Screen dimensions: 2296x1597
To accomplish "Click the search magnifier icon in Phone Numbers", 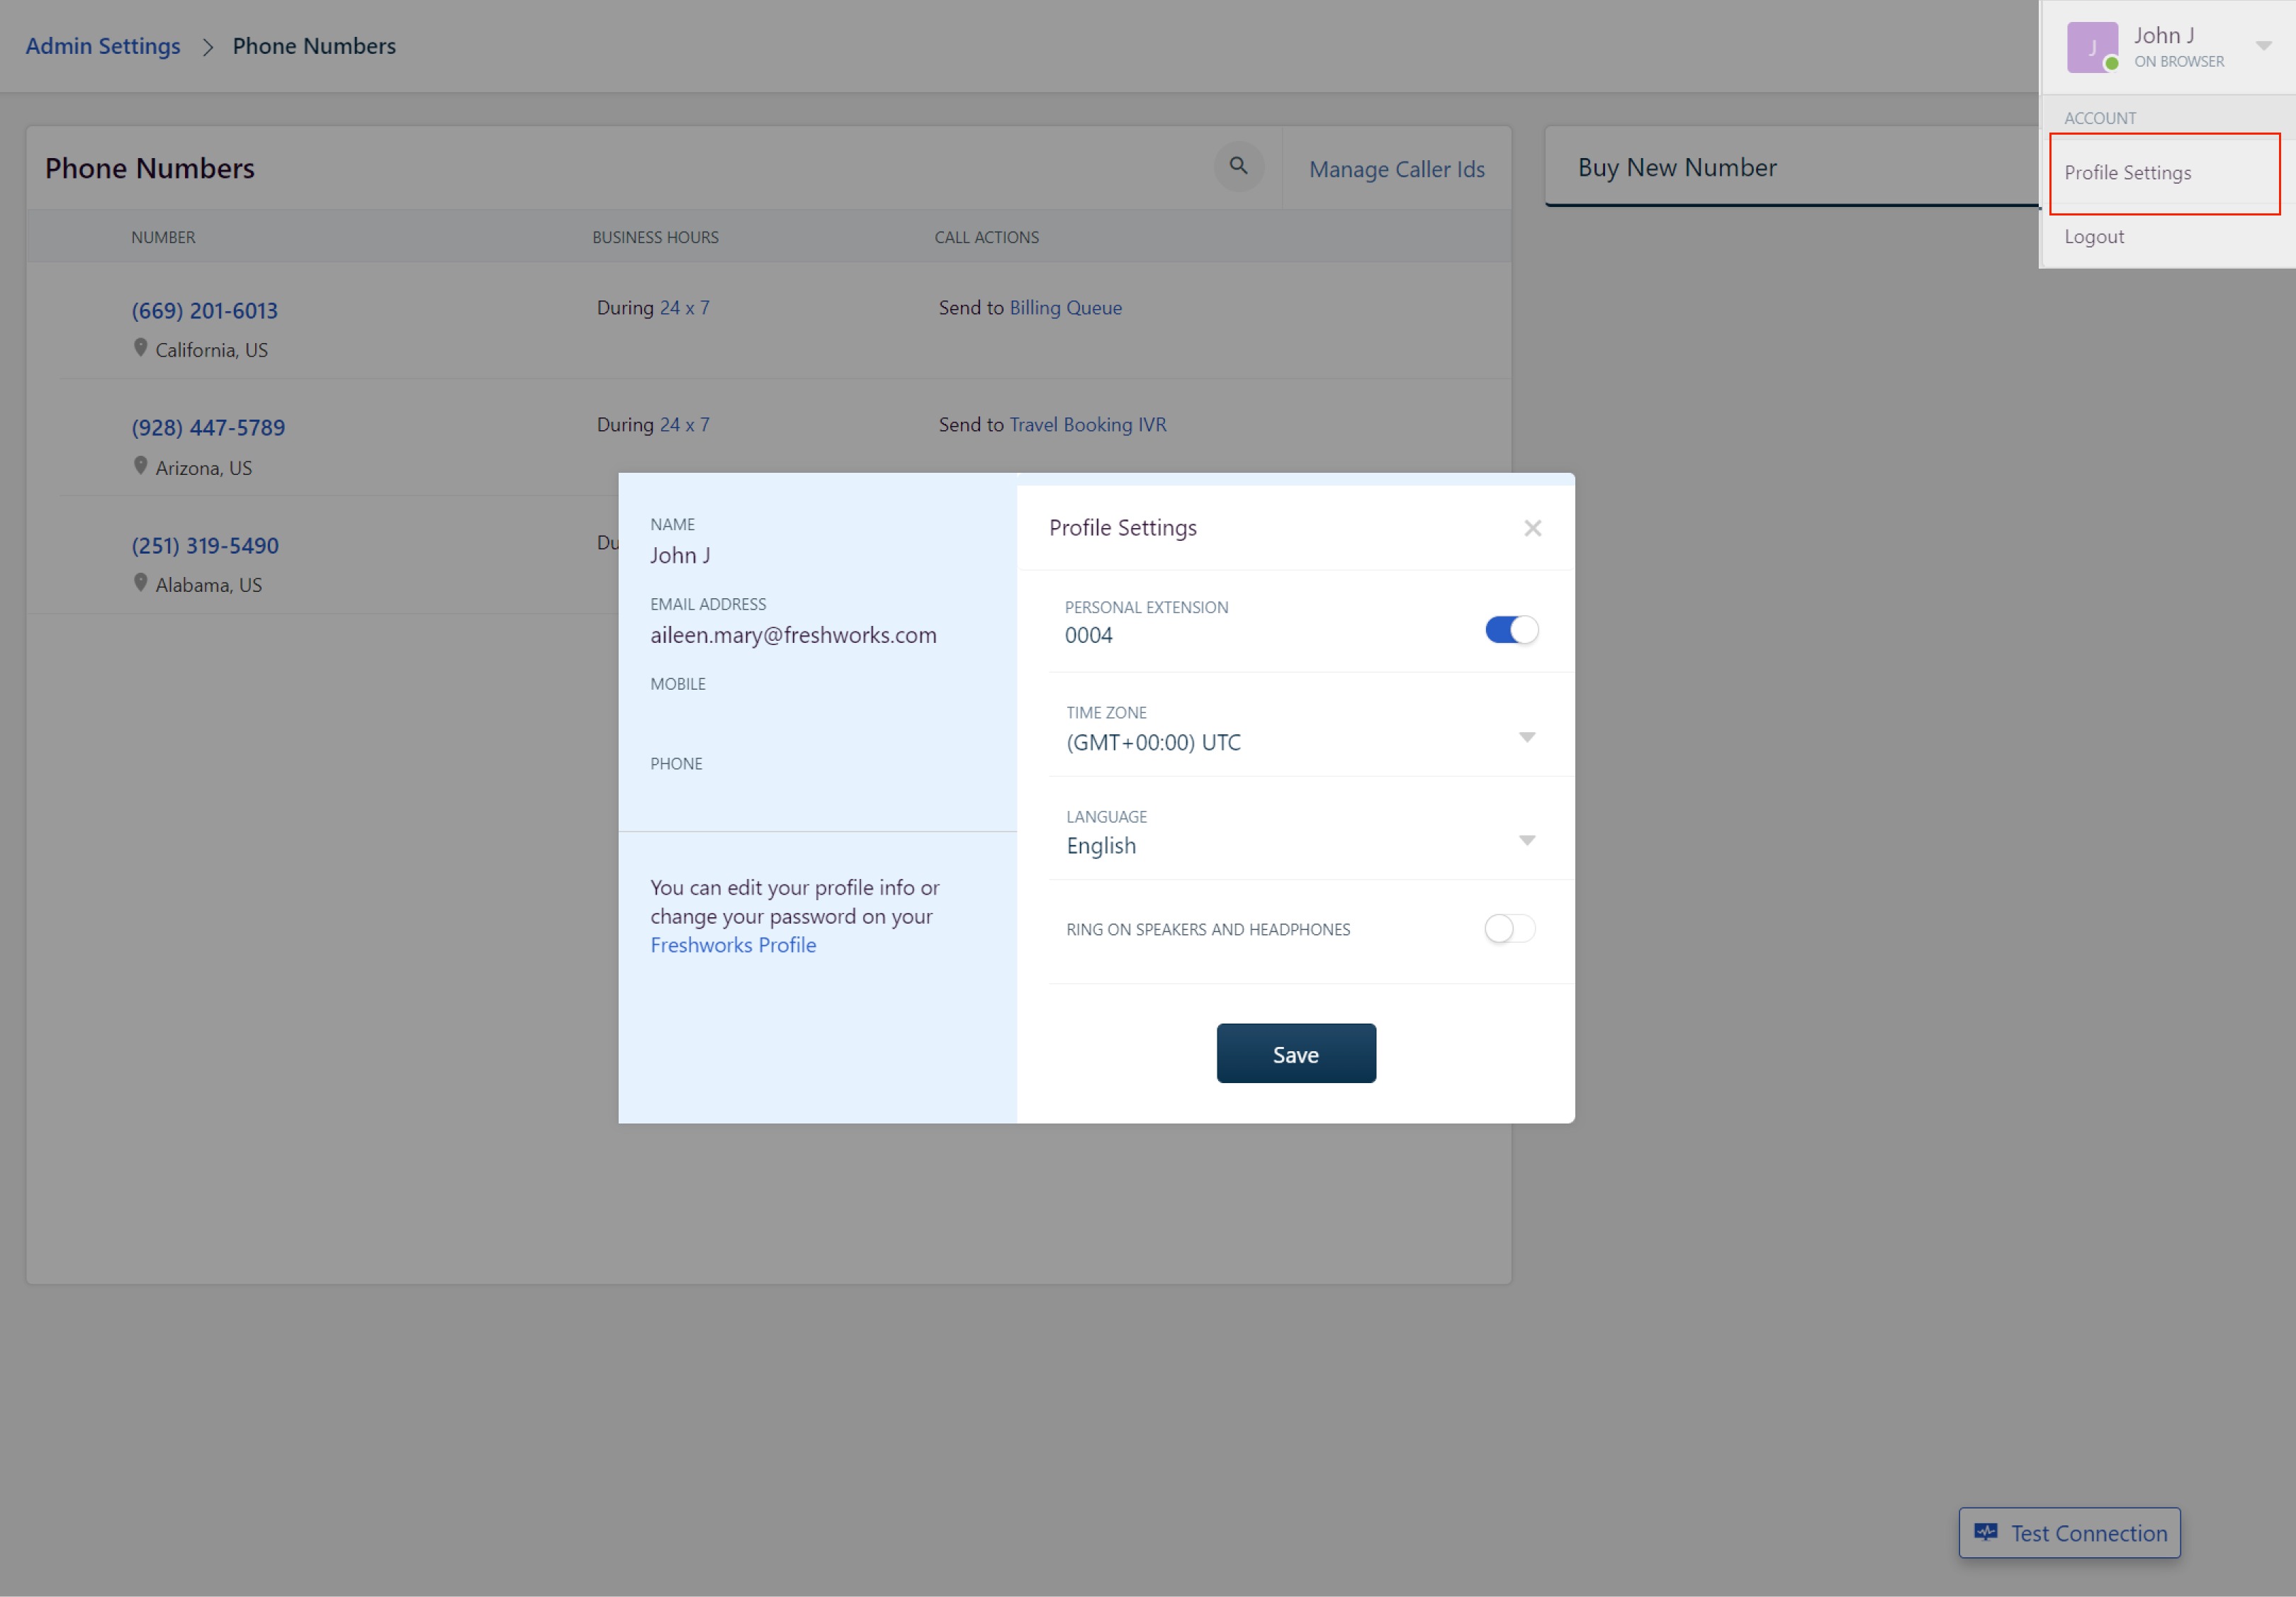I will [1238, 166].
